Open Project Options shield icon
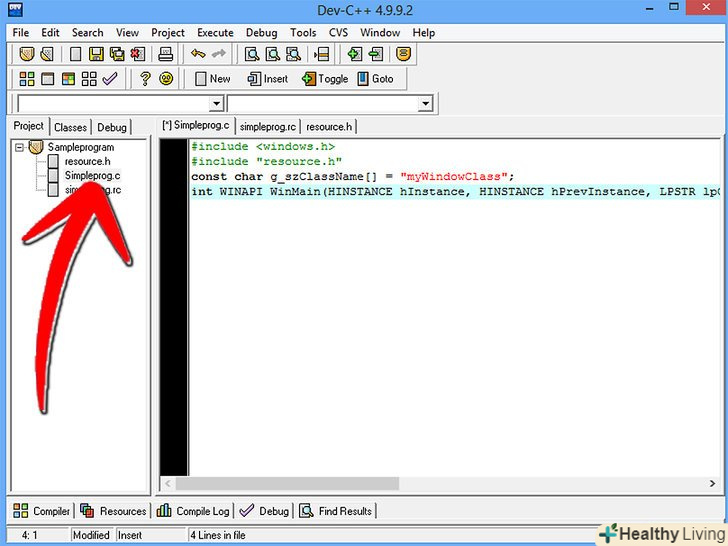 pos(403,54)
